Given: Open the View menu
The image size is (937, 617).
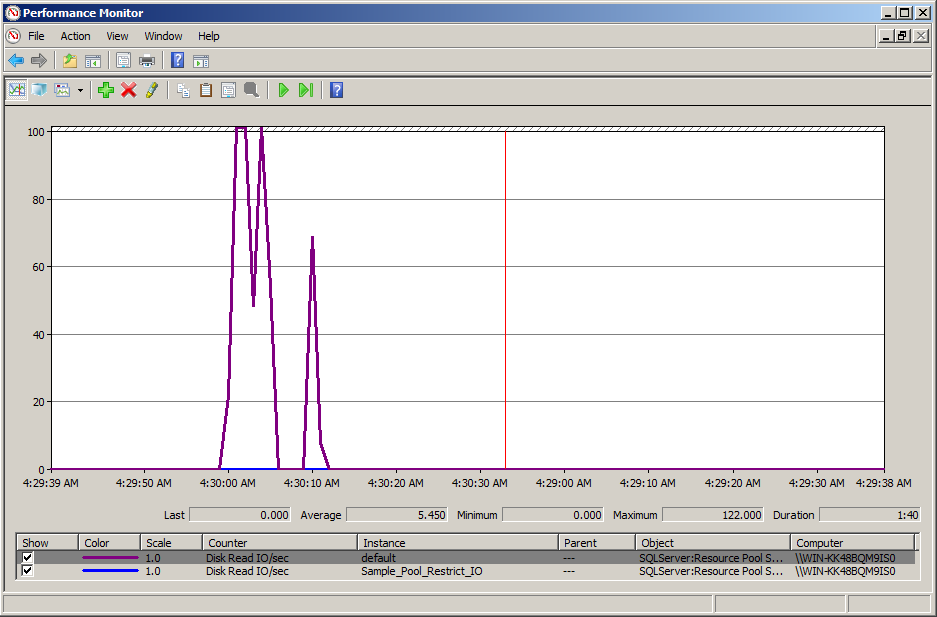Looking at the screenshot, I should pos(117,36).
